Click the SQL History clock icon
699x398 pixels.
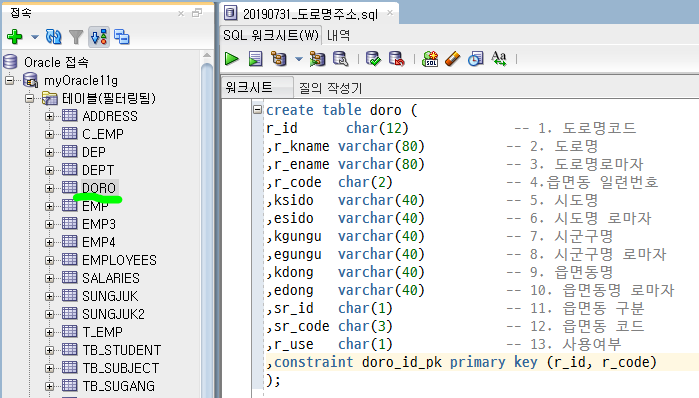(476, 59)
